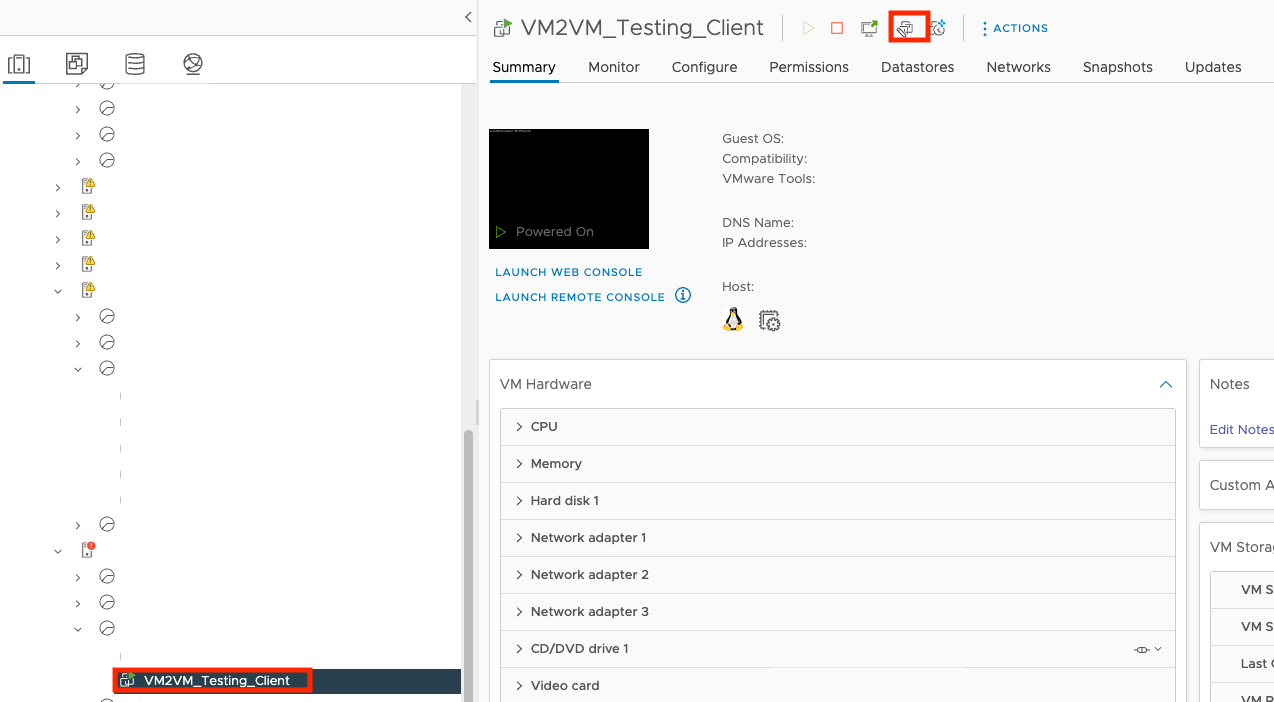
Task: Select the Storage inventory view icon
Action: tap(135, 64)
